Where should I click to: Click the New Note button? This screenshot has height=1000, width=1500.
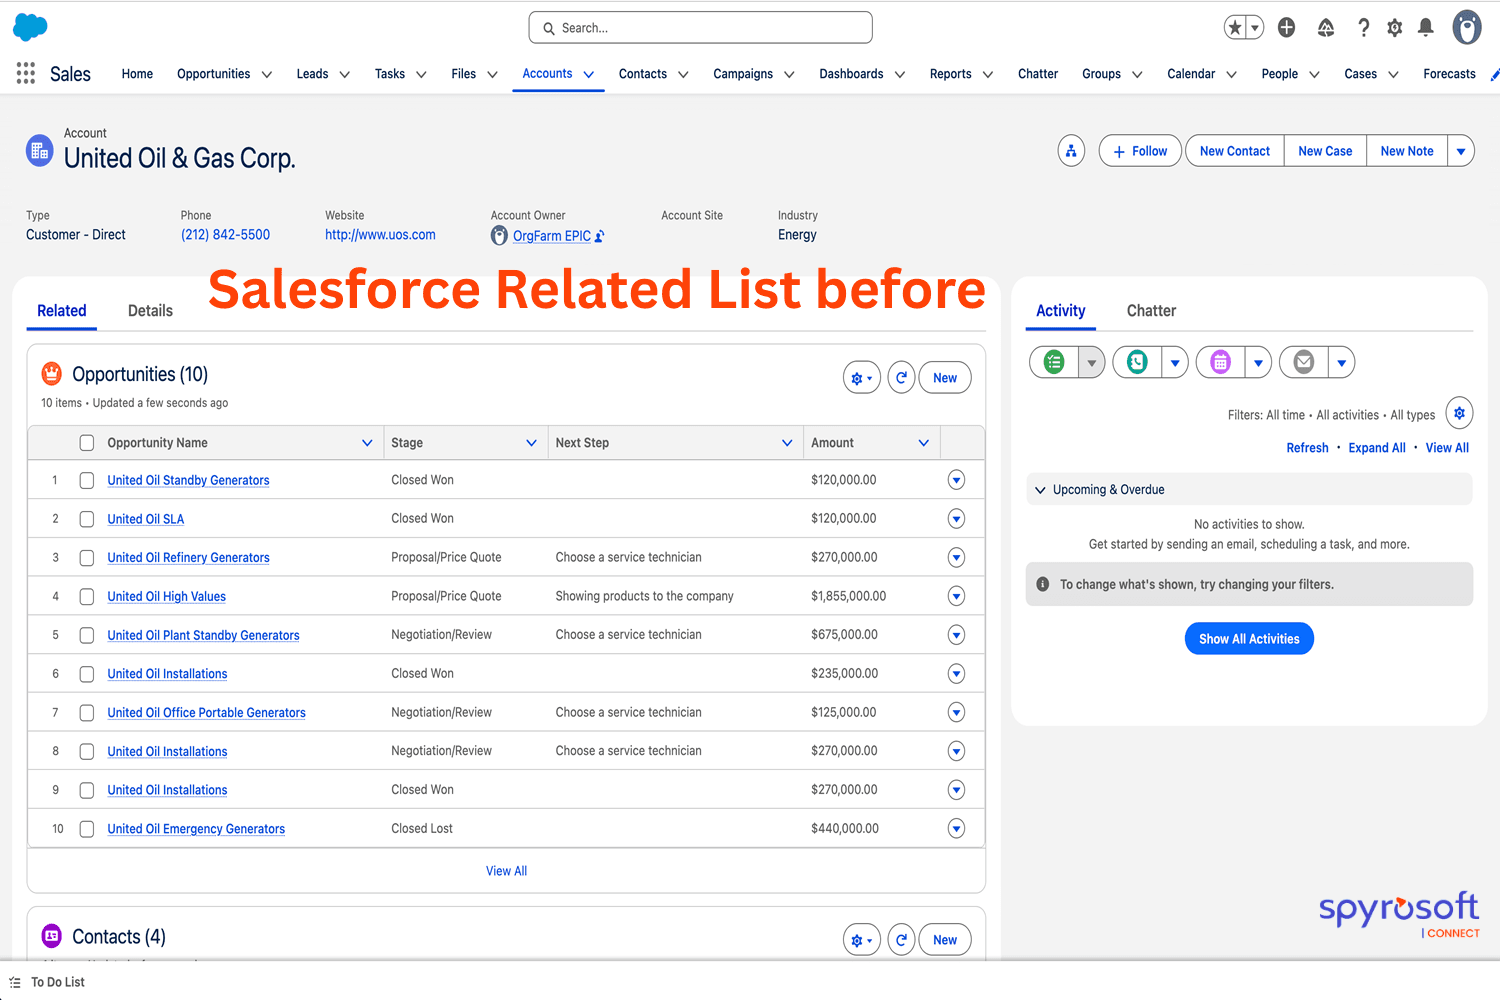pyautogui.click(x=1407, y=151)
